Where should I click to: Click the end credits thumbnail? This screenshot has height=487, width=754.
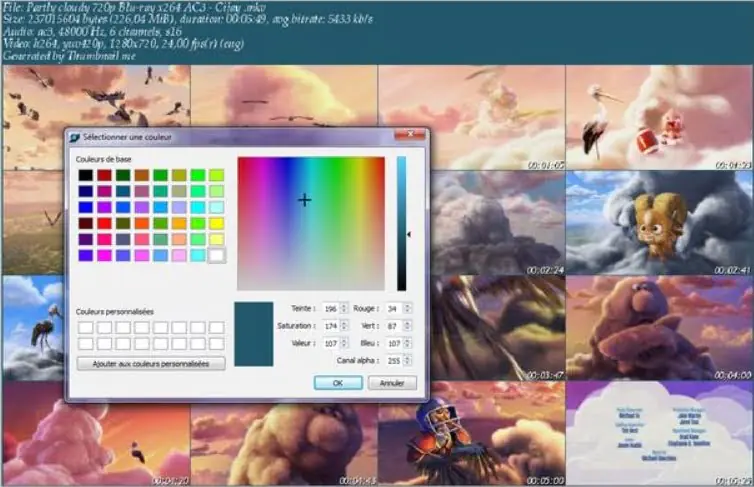(660, 428)
